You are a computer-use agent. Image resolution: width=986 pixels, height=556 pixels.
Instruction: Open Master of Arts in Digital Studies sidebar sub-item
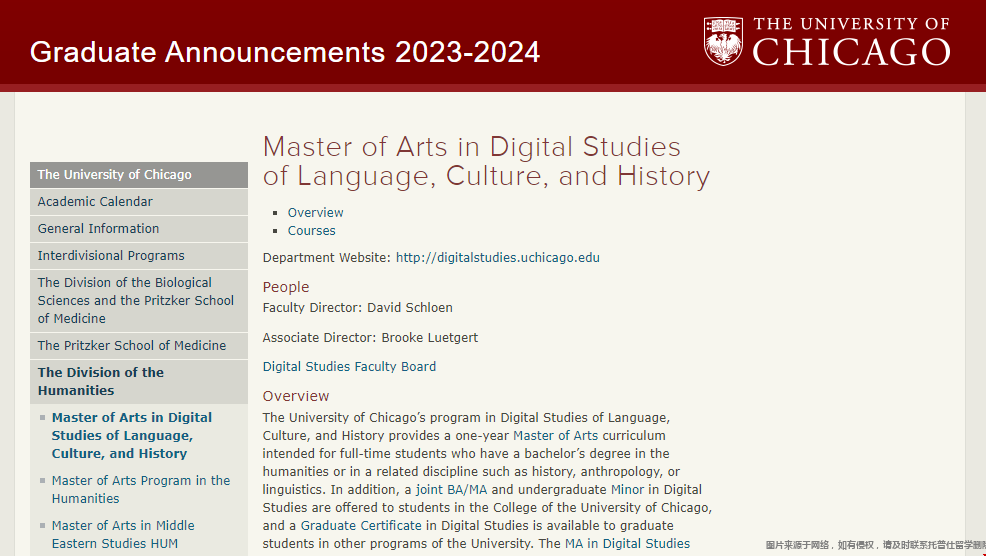coord(131,436)
